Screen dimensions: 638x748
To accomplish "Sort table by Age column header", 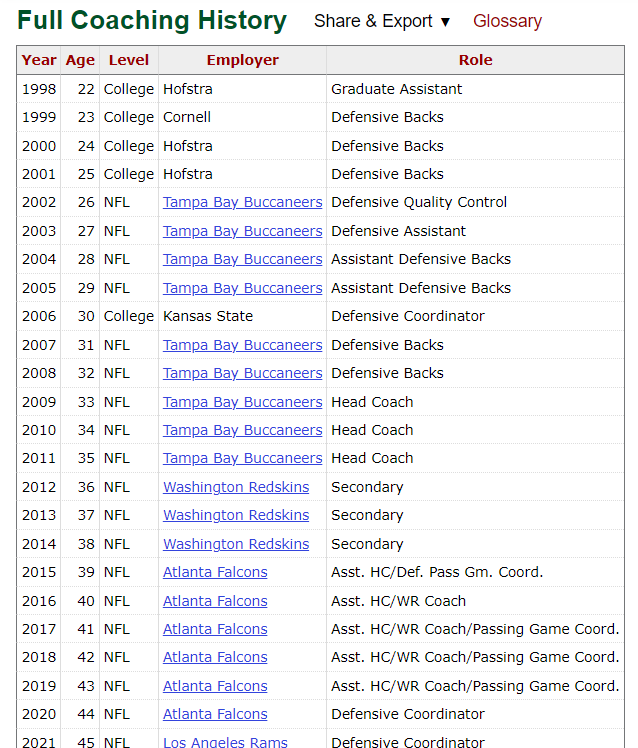I will [80, 60].
